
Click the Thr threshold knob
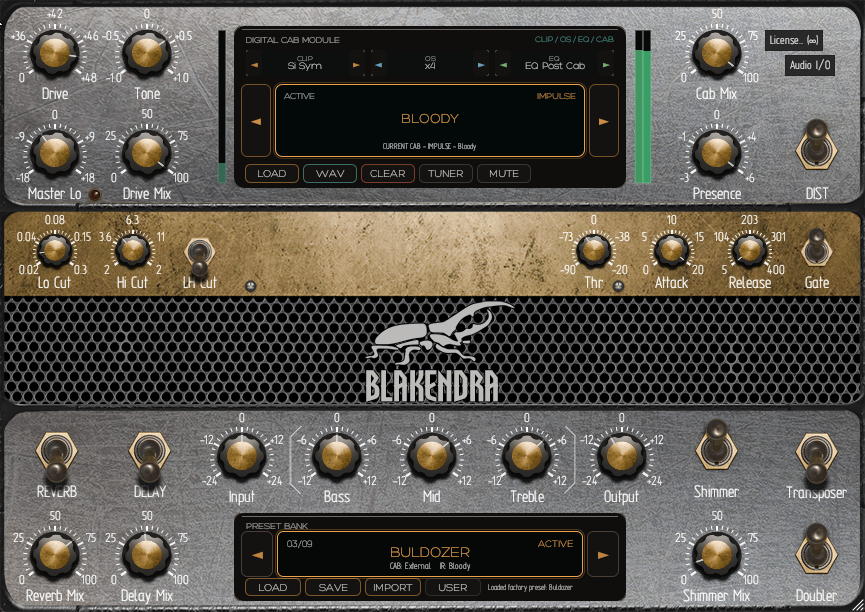[x=594, y=251]
